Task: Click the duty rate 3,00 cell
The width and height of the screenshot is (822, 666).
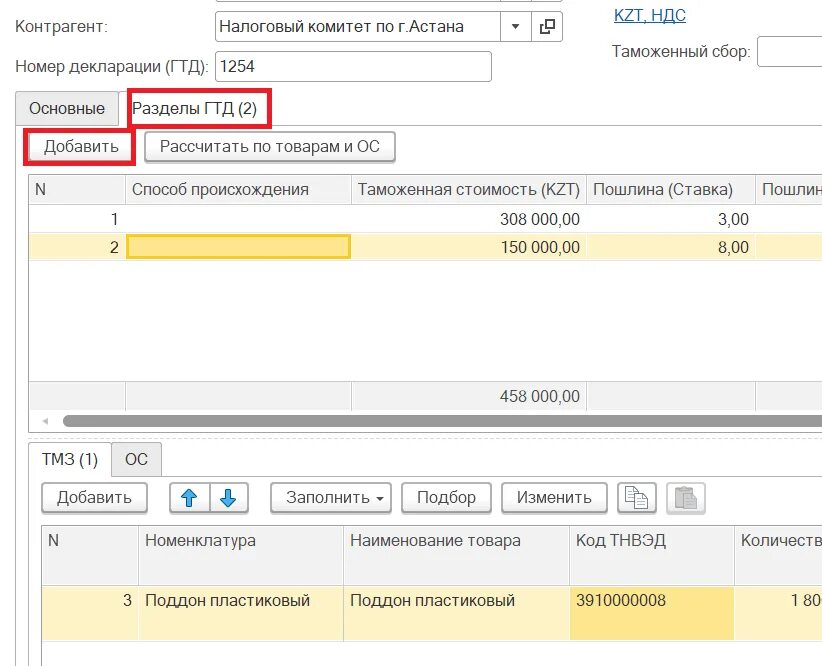Action: (x=670, y=219)
